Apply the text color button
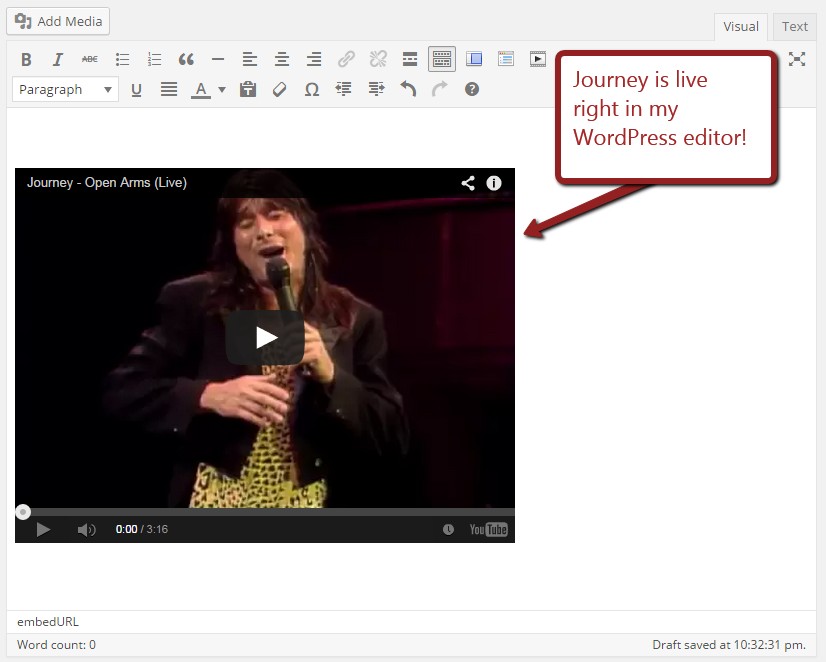826x662 pixels. click(201, 90)
